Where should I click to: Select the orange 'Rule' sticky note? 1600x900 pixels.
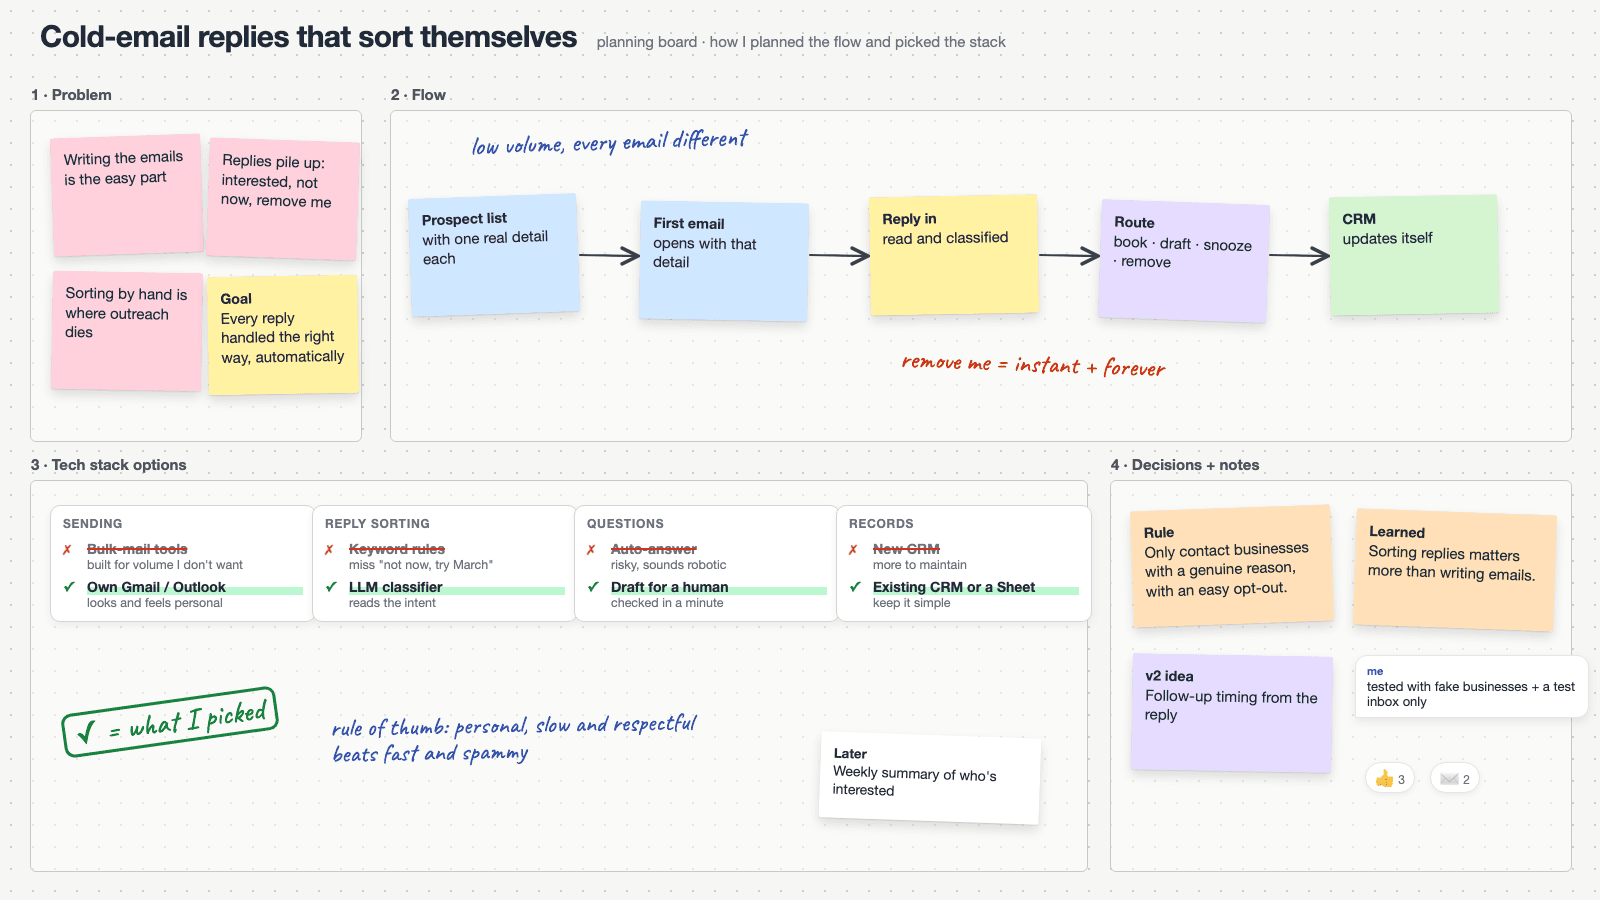pos(1232,567)
